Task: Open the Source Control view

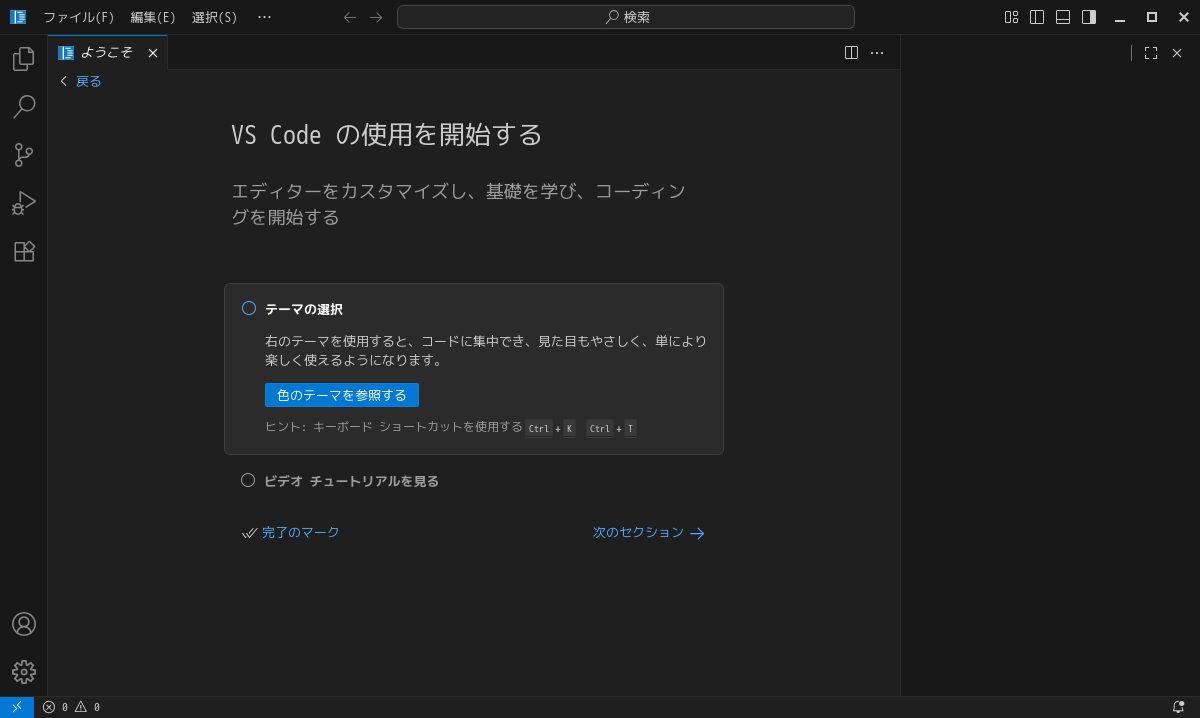Action: 24,155
